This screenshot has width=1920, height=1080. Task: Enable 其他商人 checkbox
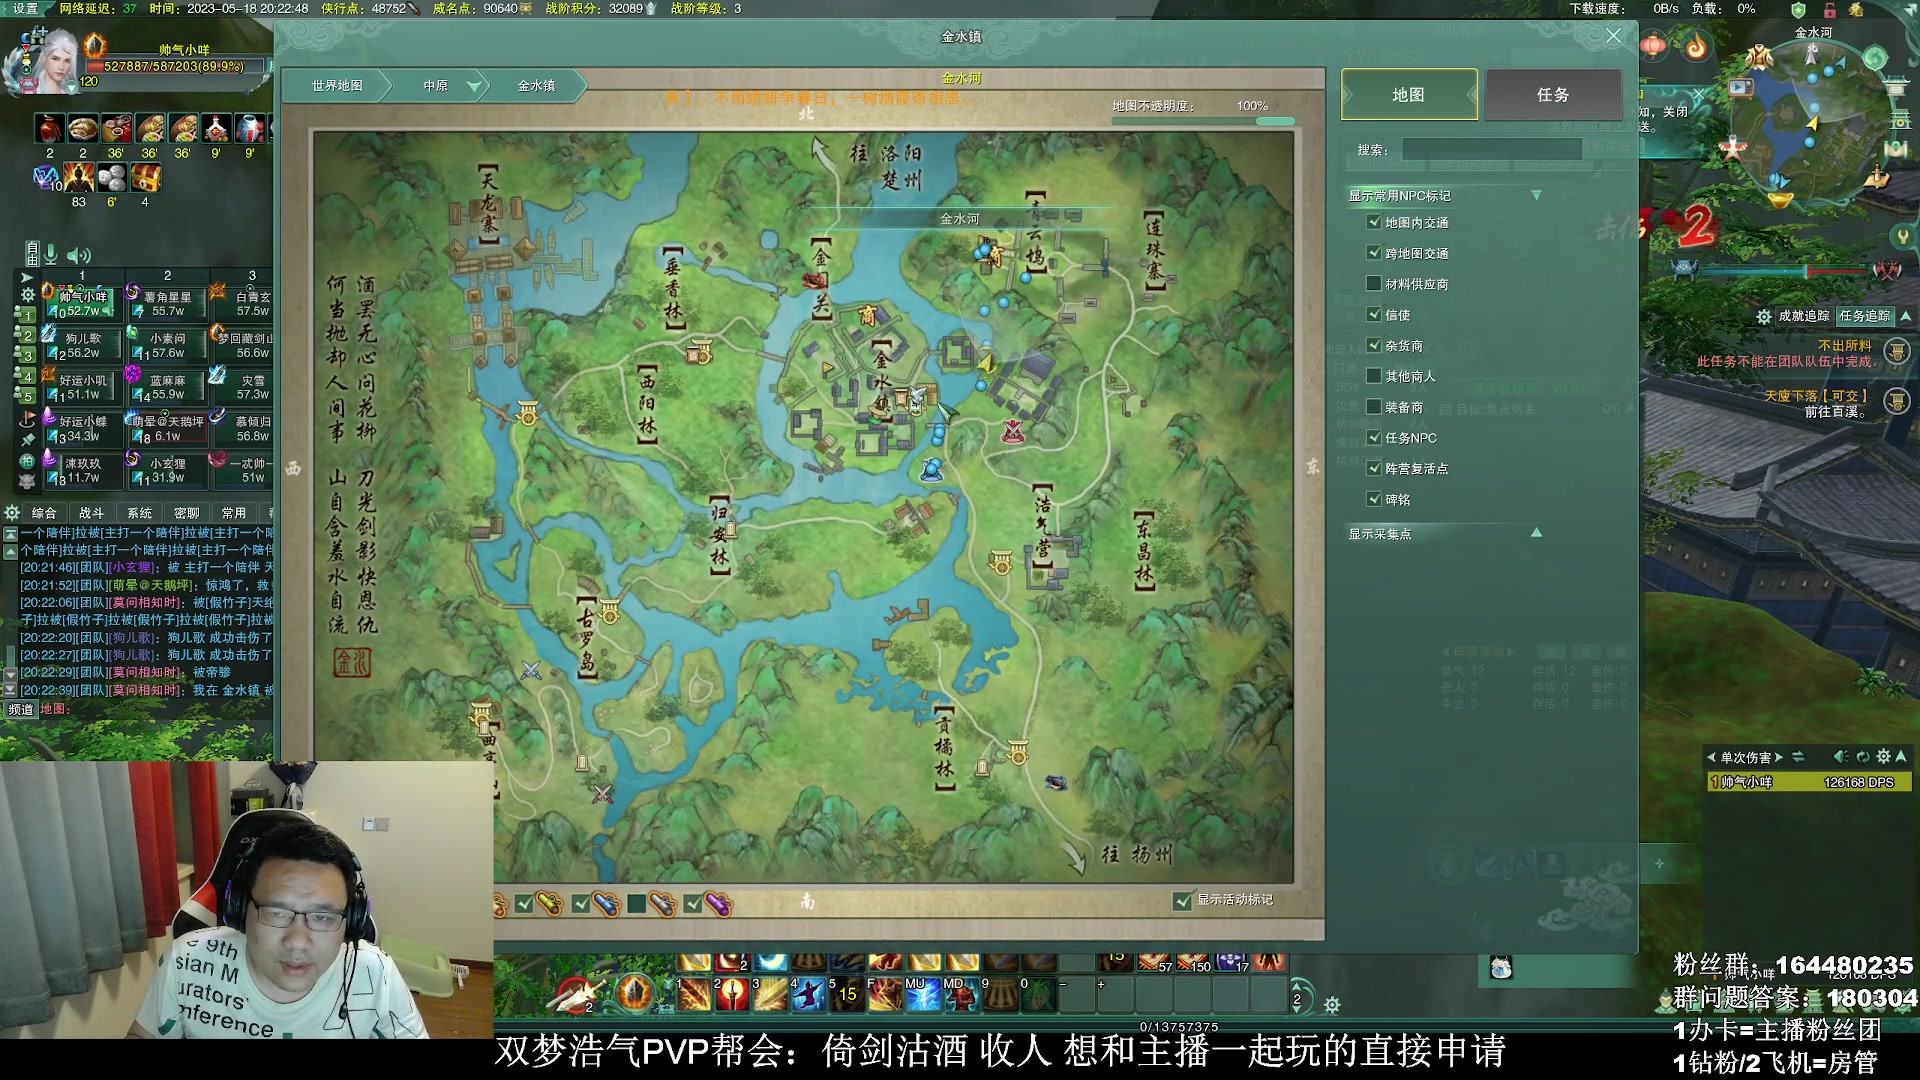[1374, 376]
